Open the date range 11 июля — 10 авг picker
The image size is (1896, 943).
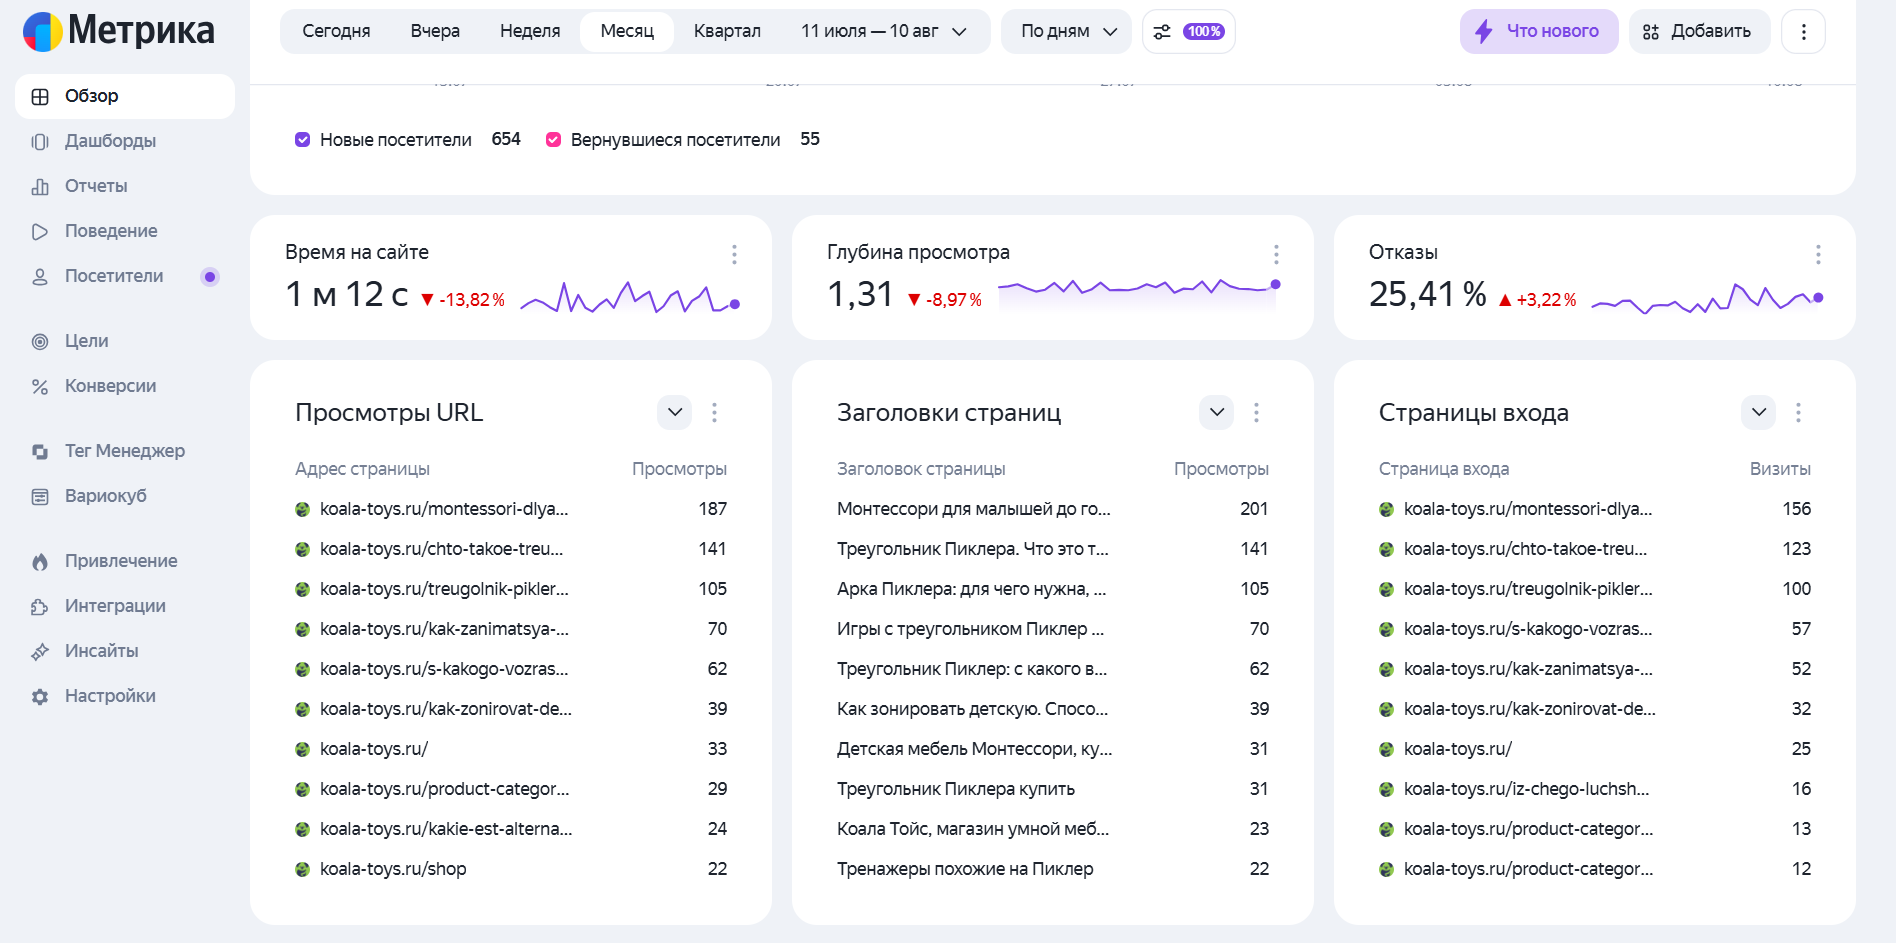(885, 31)
